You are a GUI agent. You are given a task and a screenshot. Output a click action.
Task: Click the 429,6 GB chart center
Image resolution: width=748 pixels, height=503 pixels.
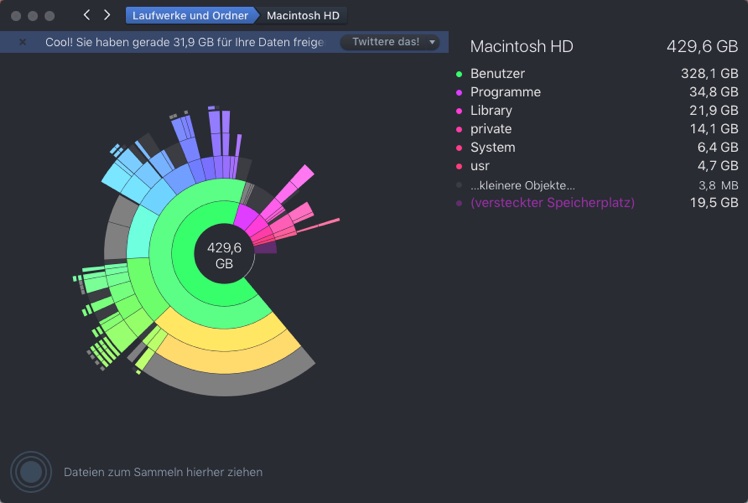(x=224, y=255)
